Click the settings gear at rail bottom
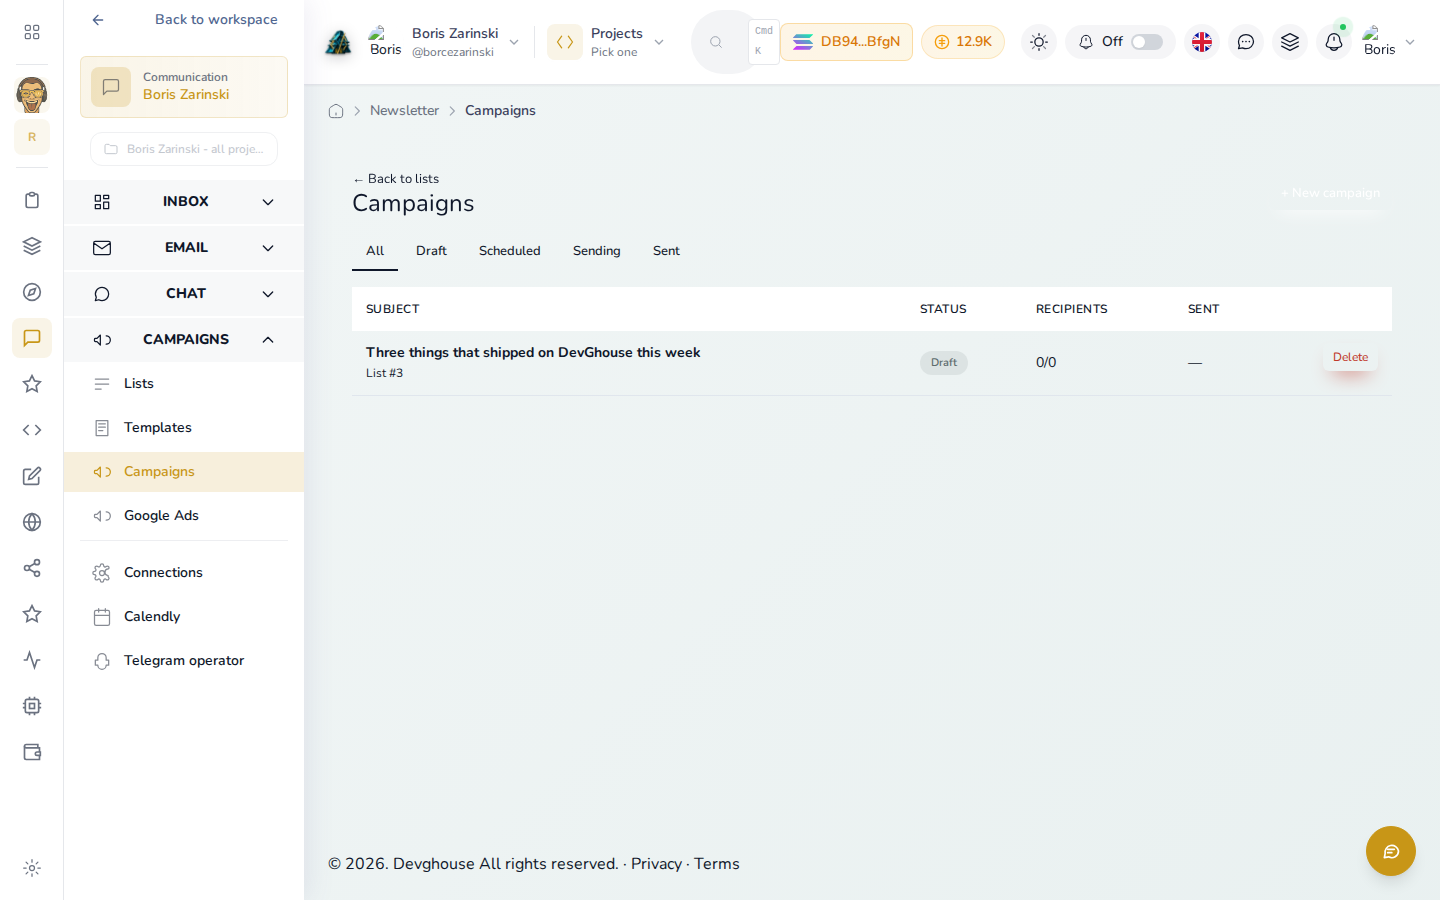The width and height of the screenshot is (1440, 900). click(x=32, y=868)
